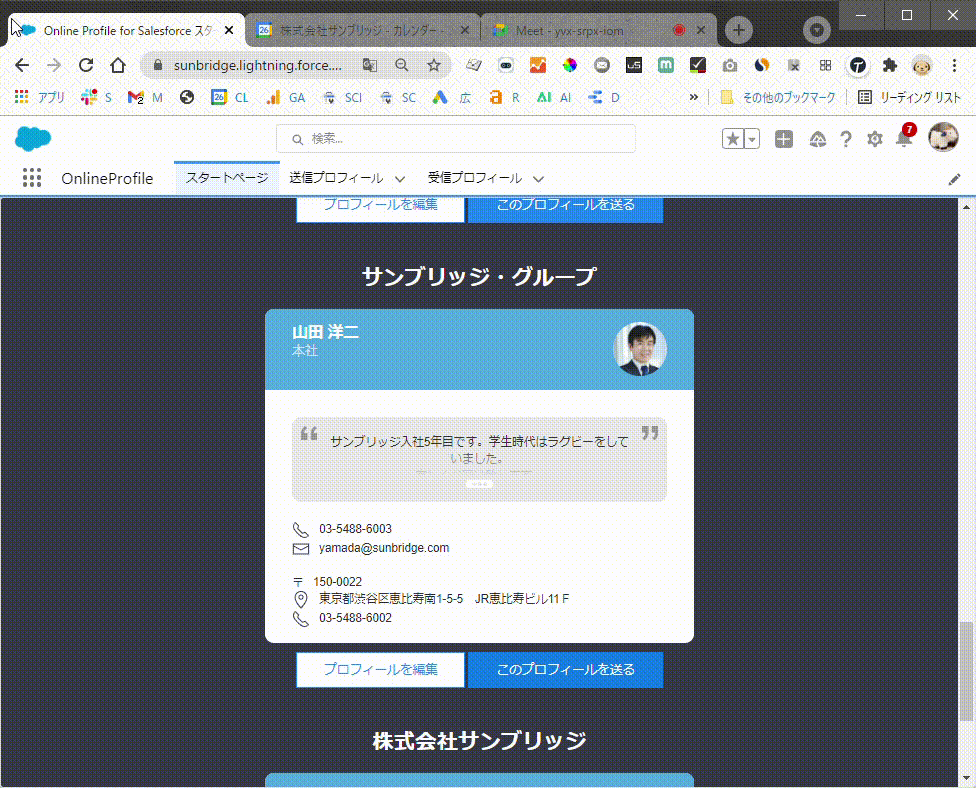
Task: Open the Salesforce setup gear menu
Action: coord(875,139)
